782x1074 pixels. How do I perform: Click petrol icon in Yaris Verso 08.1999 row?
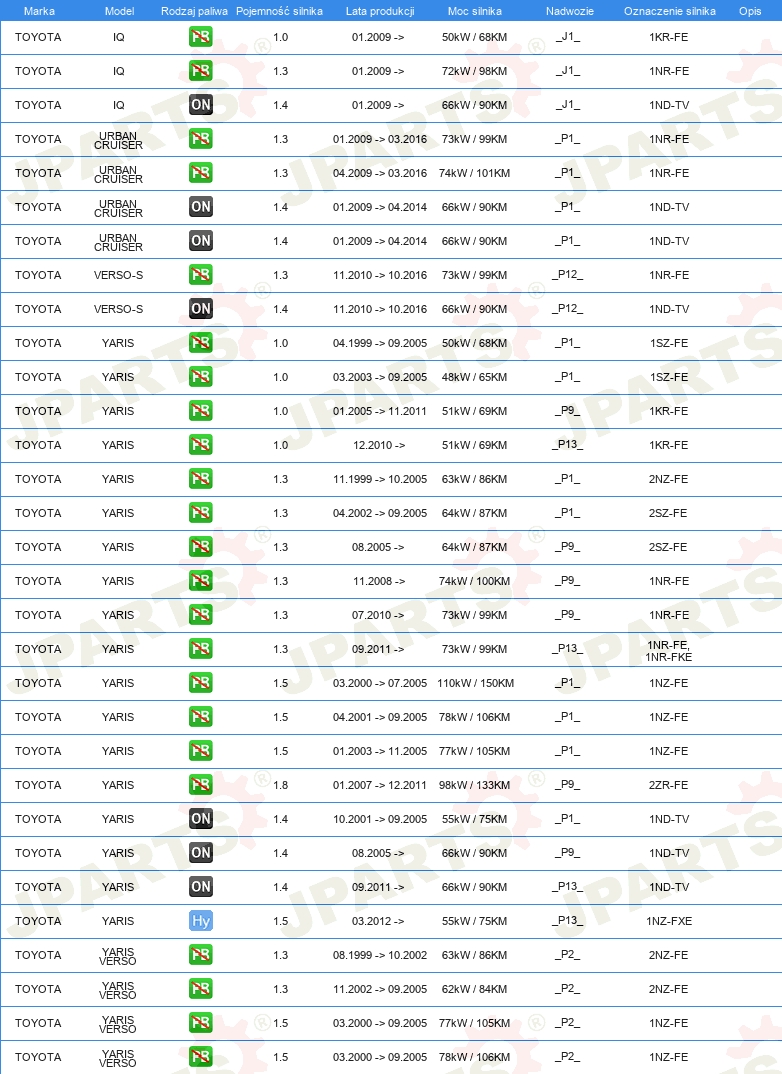[201, 955]
